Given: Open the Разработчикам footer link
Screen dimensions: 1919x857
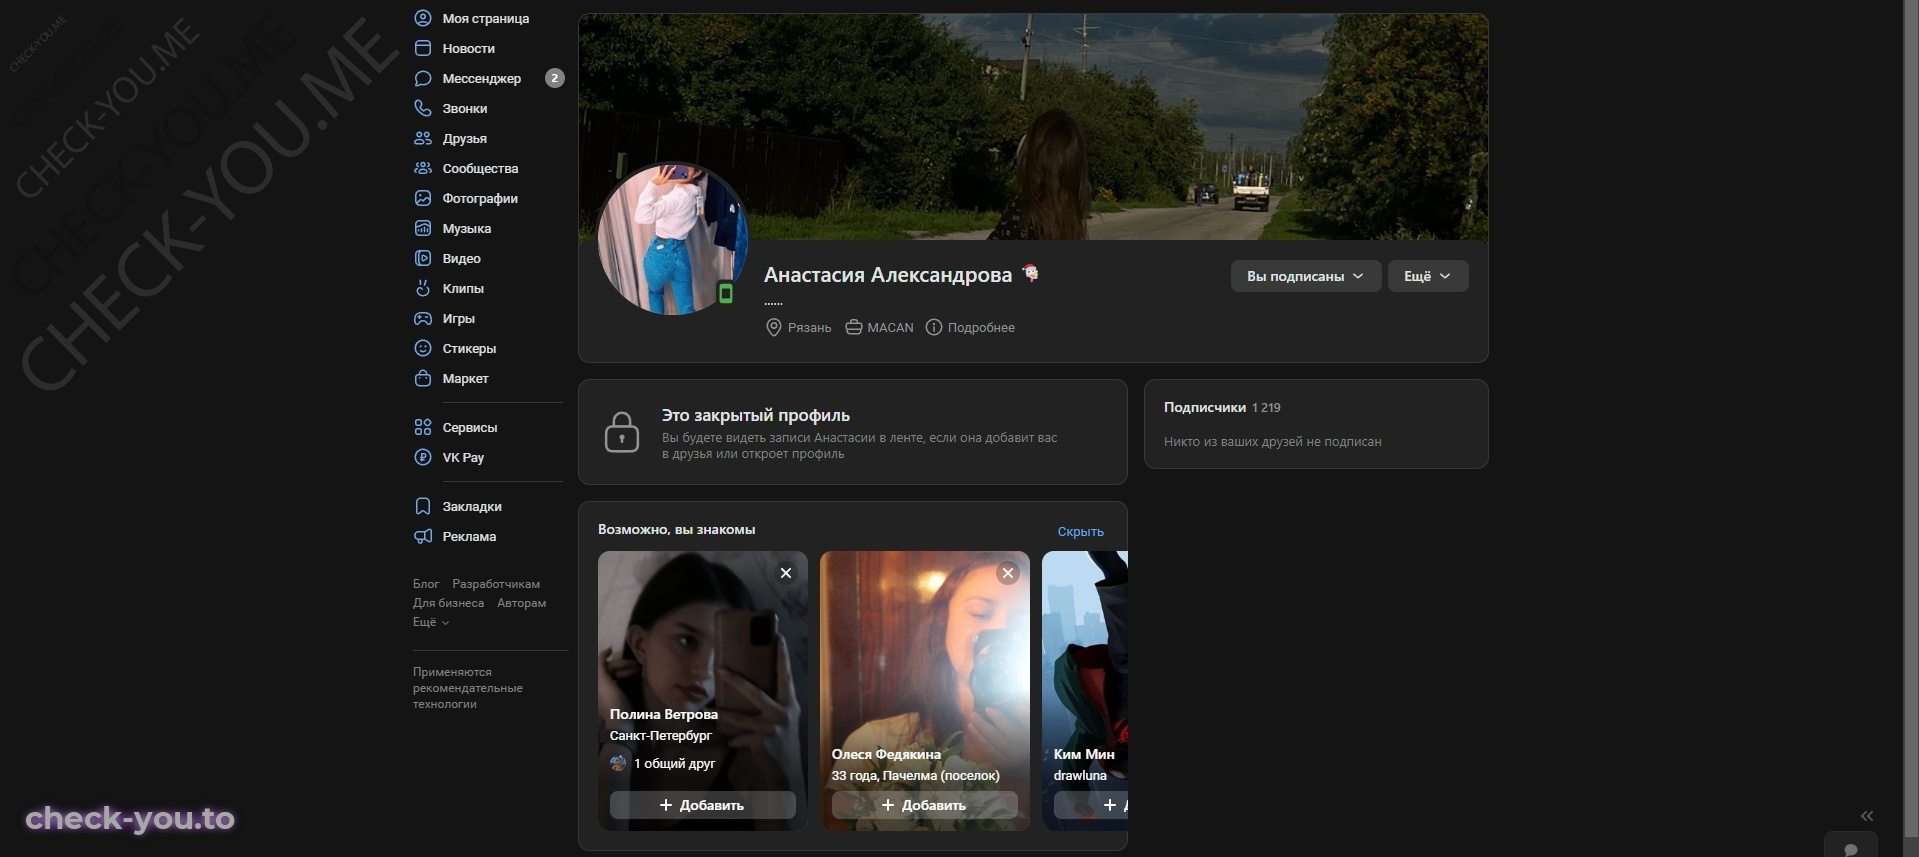Looking at the screenshot, I should point(496,584).
